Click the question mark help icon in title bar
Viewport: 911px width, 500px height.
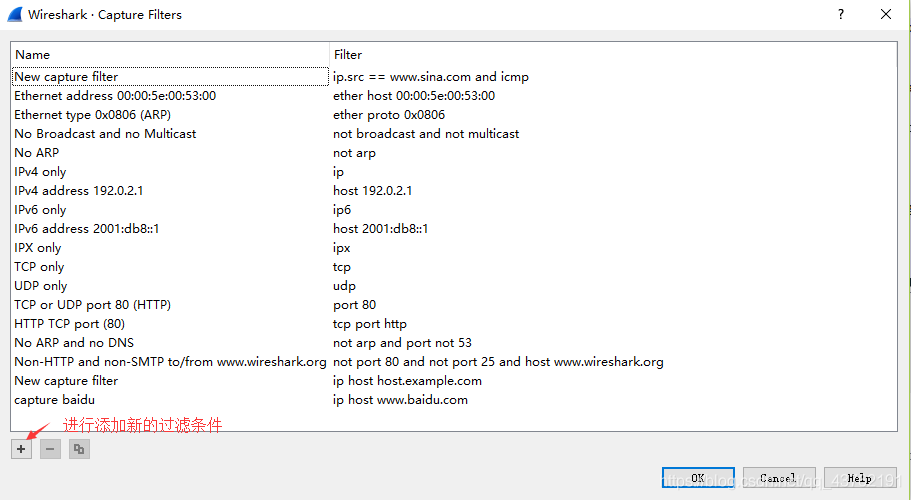click(x=841, y=15)
